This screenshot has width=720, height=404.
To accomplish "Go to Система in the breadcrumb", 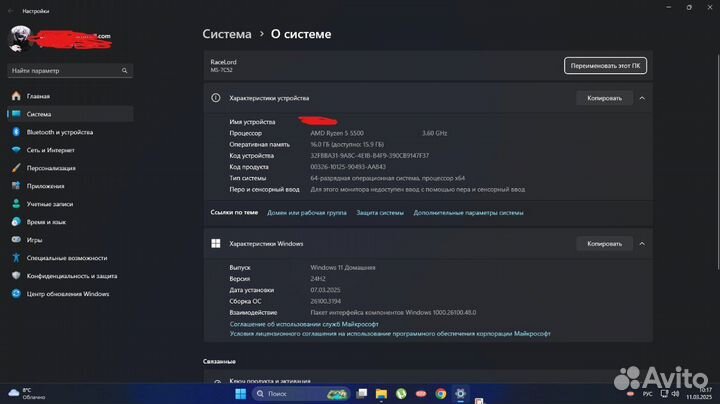I will tap(227, 34).
